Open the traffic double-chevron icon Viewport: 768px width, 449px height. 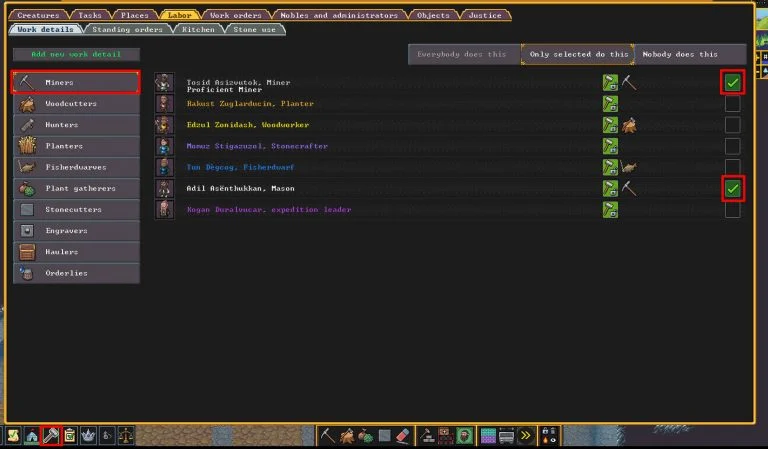pos(526,435)
